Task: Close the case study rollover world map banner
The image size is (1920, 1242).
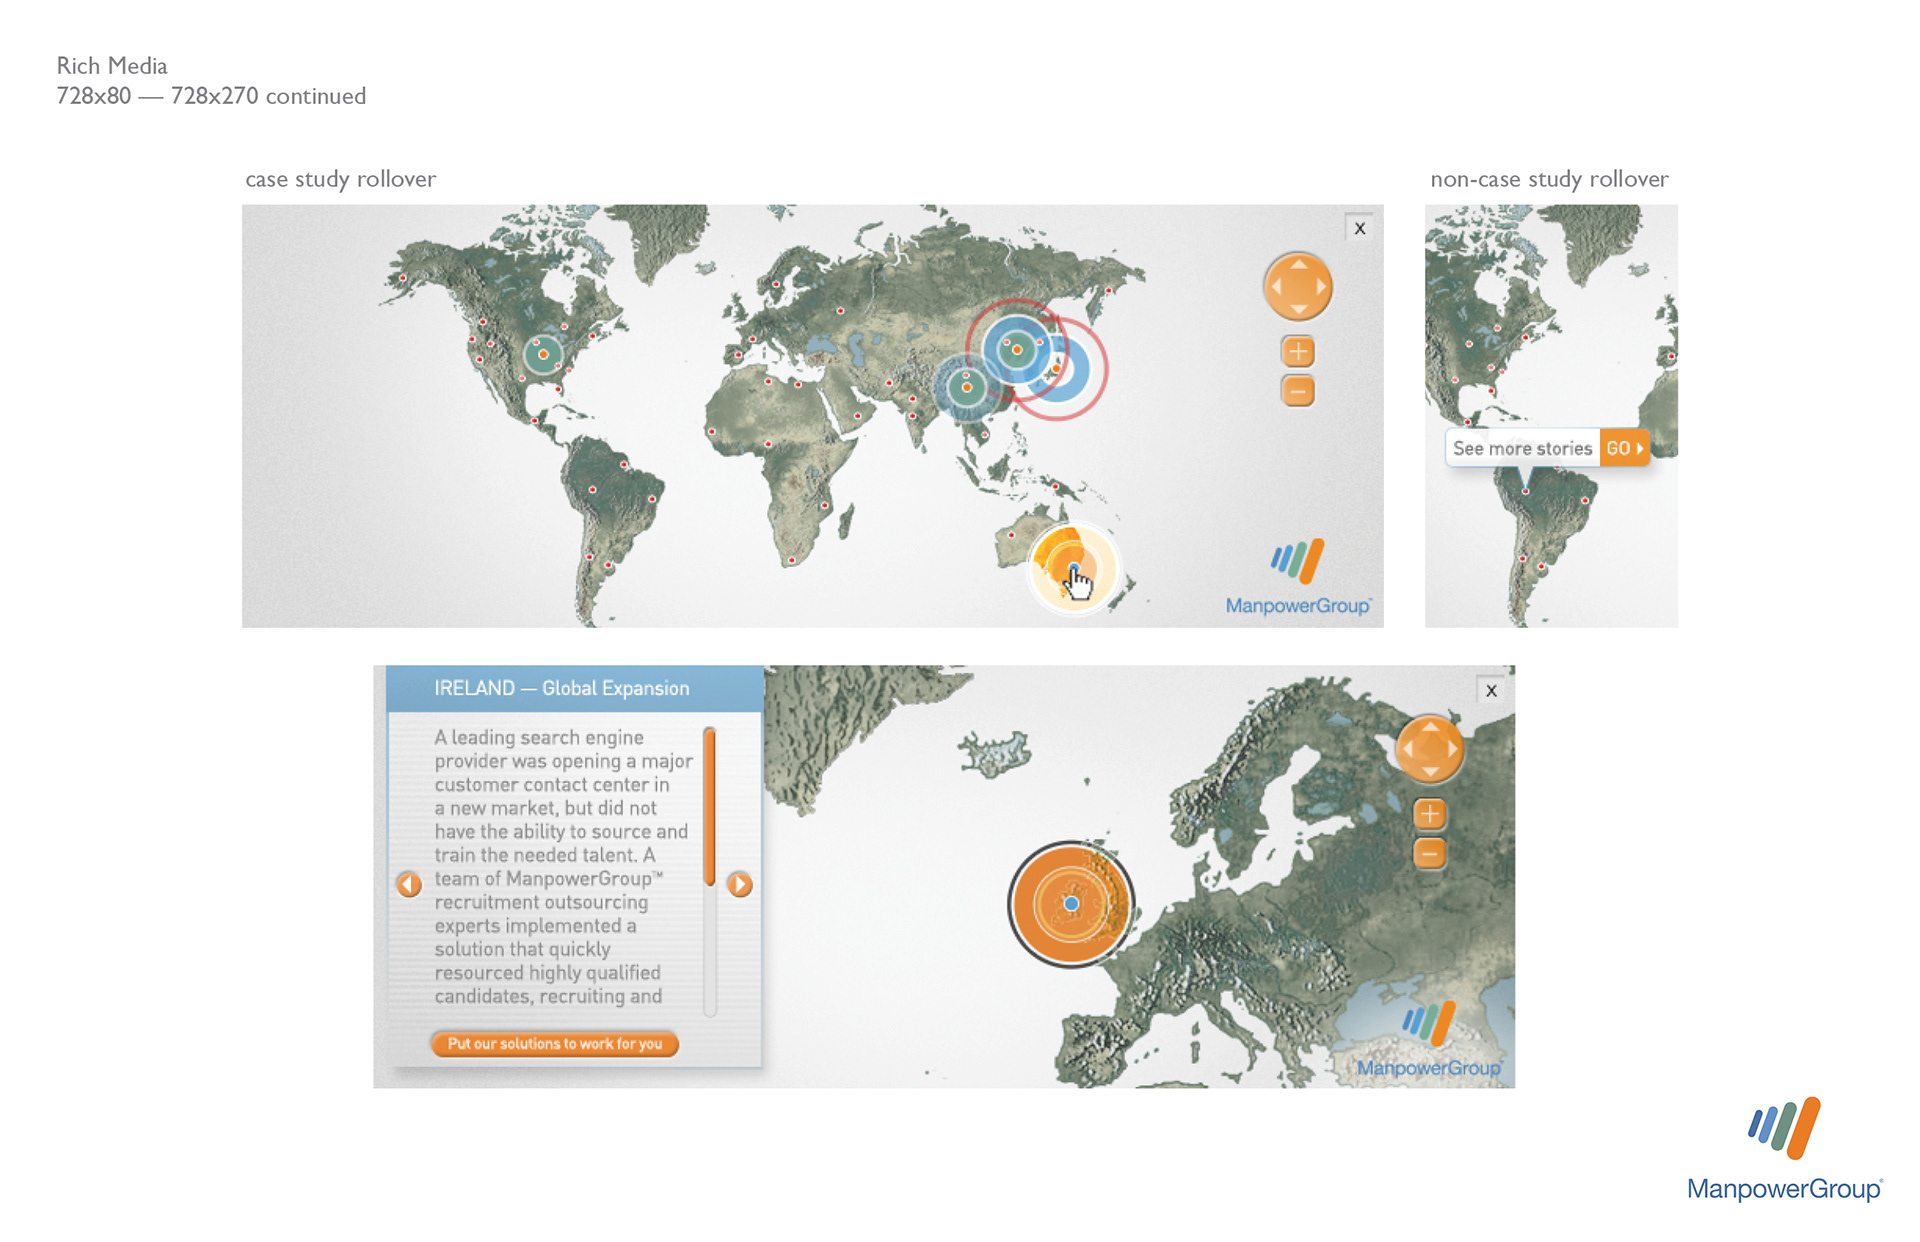Action: coord(1359,228)
